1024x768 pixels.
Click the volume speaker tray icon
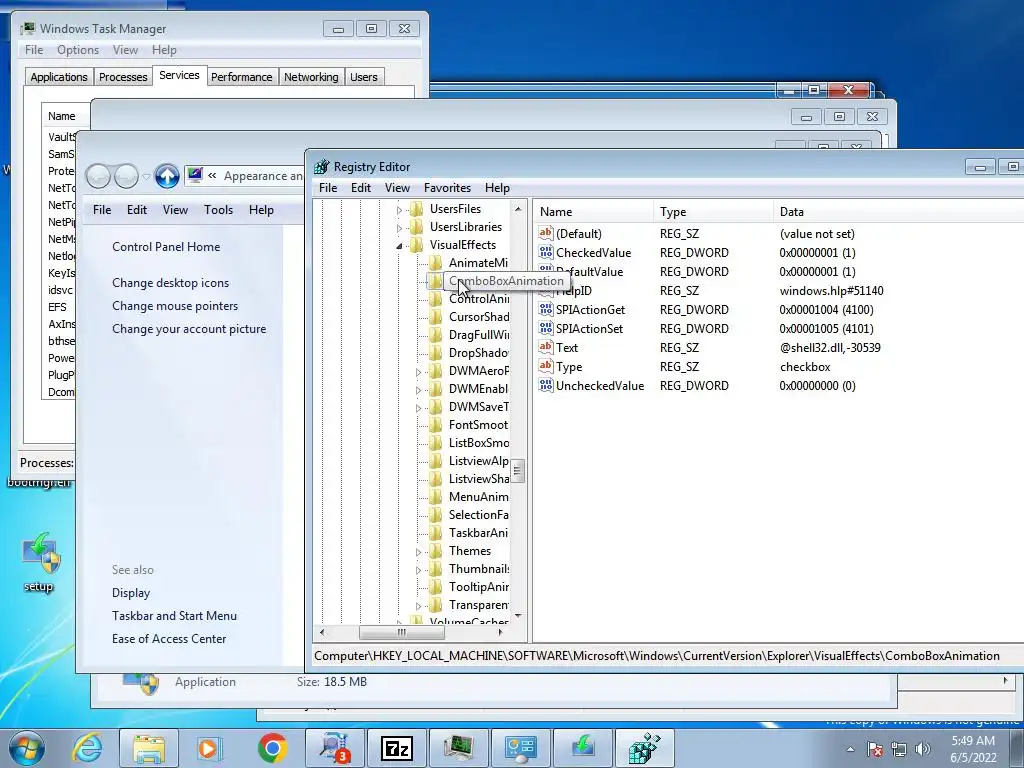pos(922,749)
